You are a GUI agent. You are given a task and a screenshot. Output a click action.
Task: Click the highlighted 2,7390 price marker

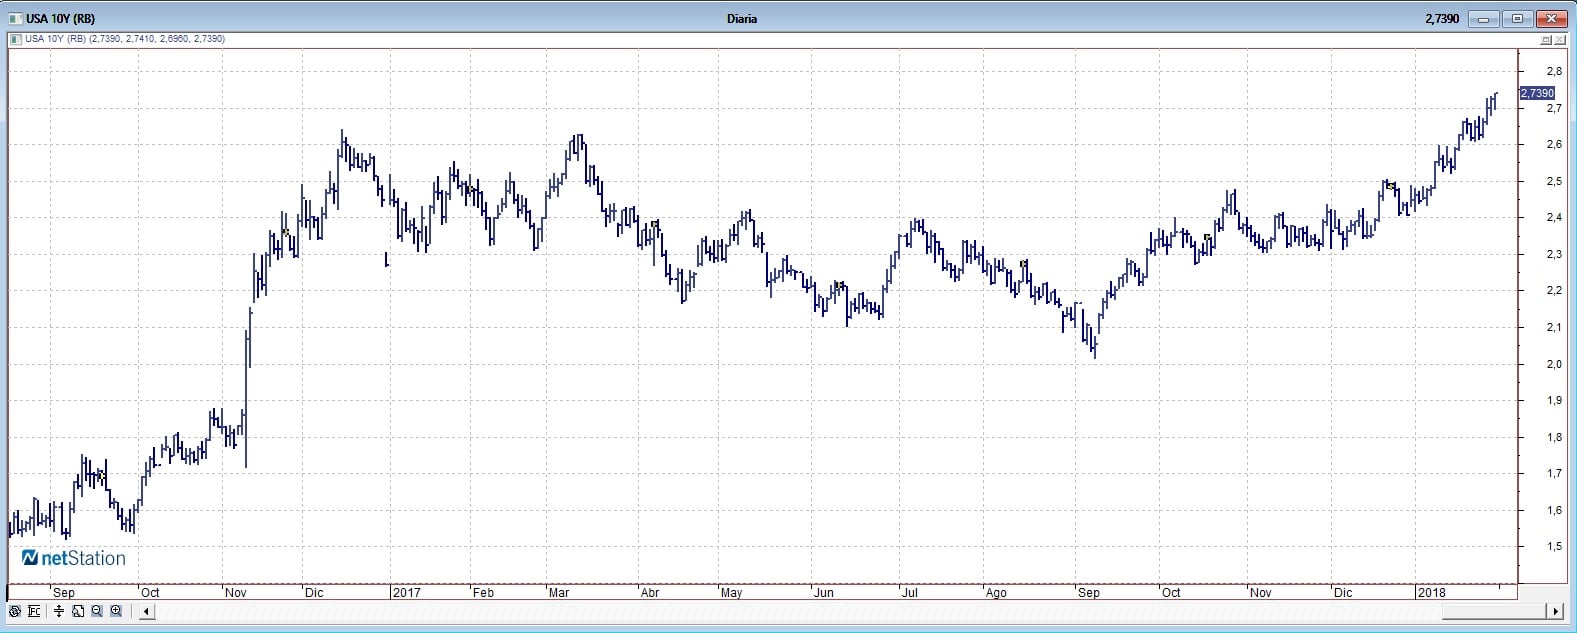pos(1537,93)
